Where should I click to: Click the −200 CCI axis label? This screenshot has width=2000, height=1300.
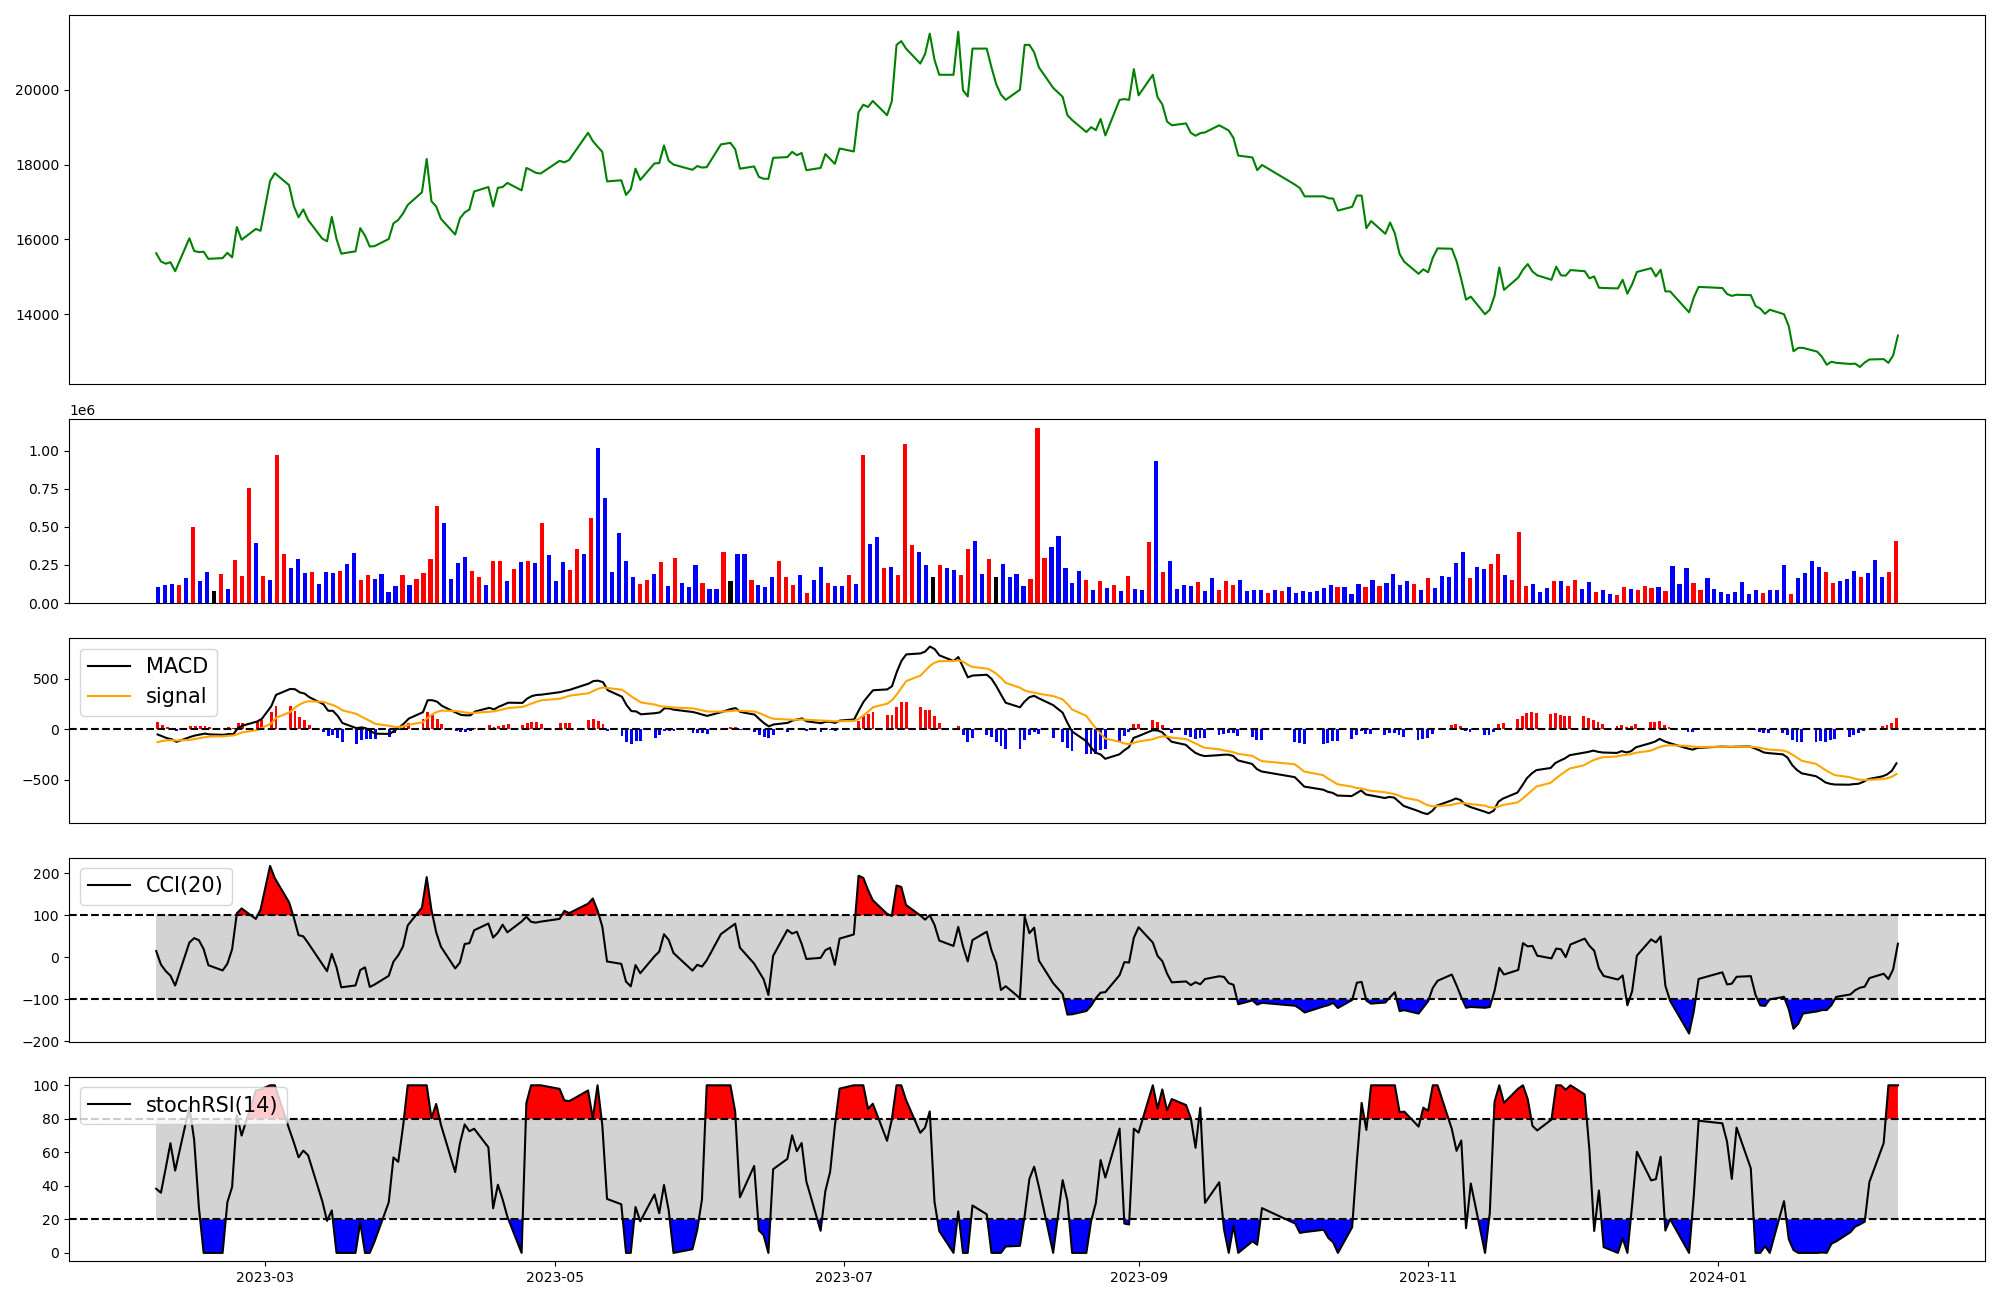[x=40, y=1042]
